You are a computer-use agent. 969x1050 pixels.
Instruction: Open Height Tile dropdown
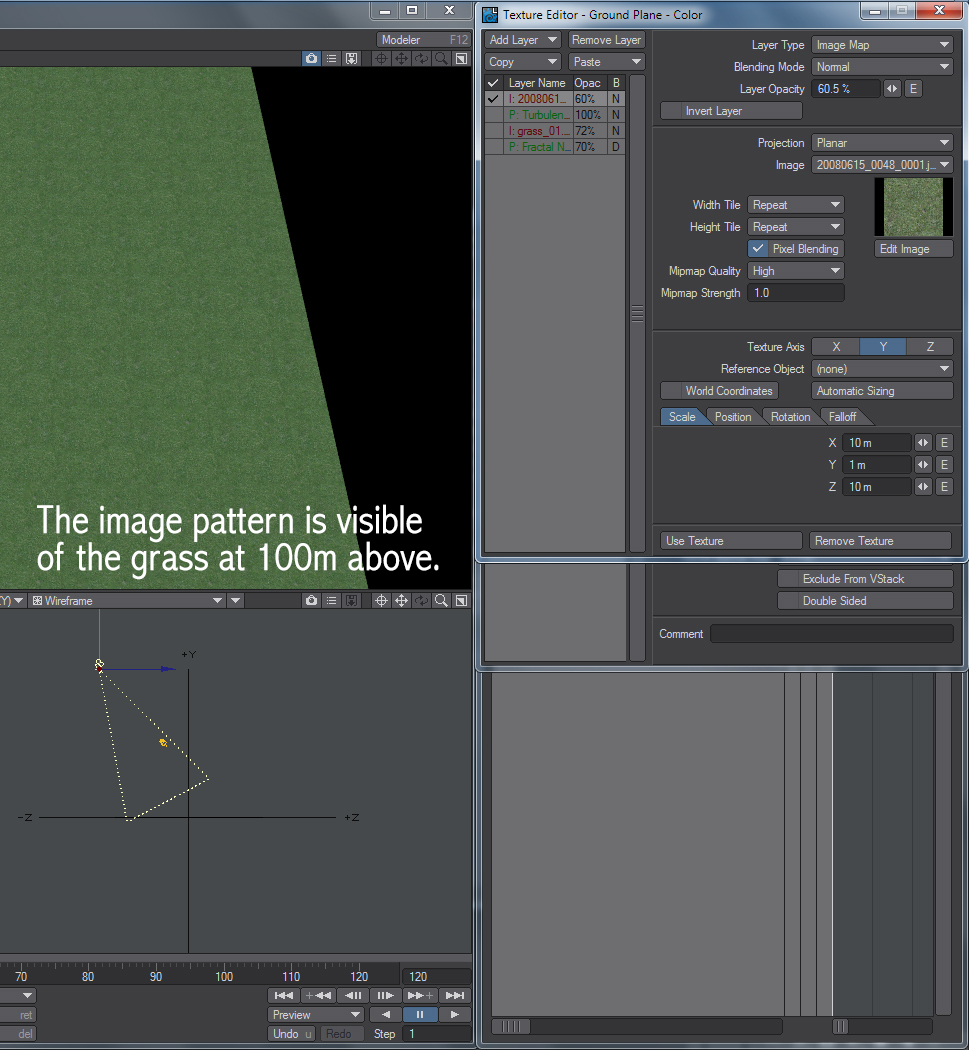[796, 227]
